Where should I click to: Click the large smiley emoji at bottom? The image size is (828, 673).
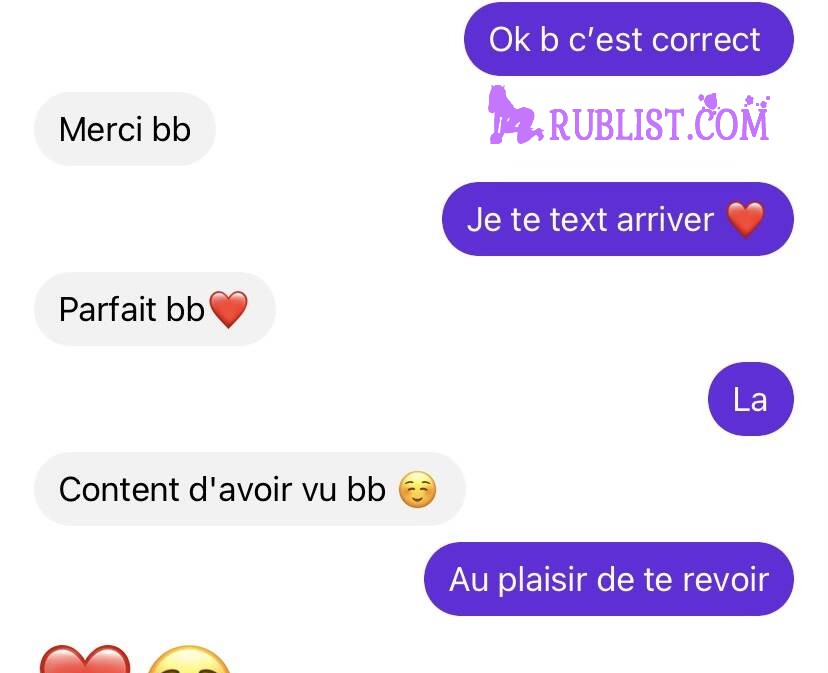click(x=189, y=660)
